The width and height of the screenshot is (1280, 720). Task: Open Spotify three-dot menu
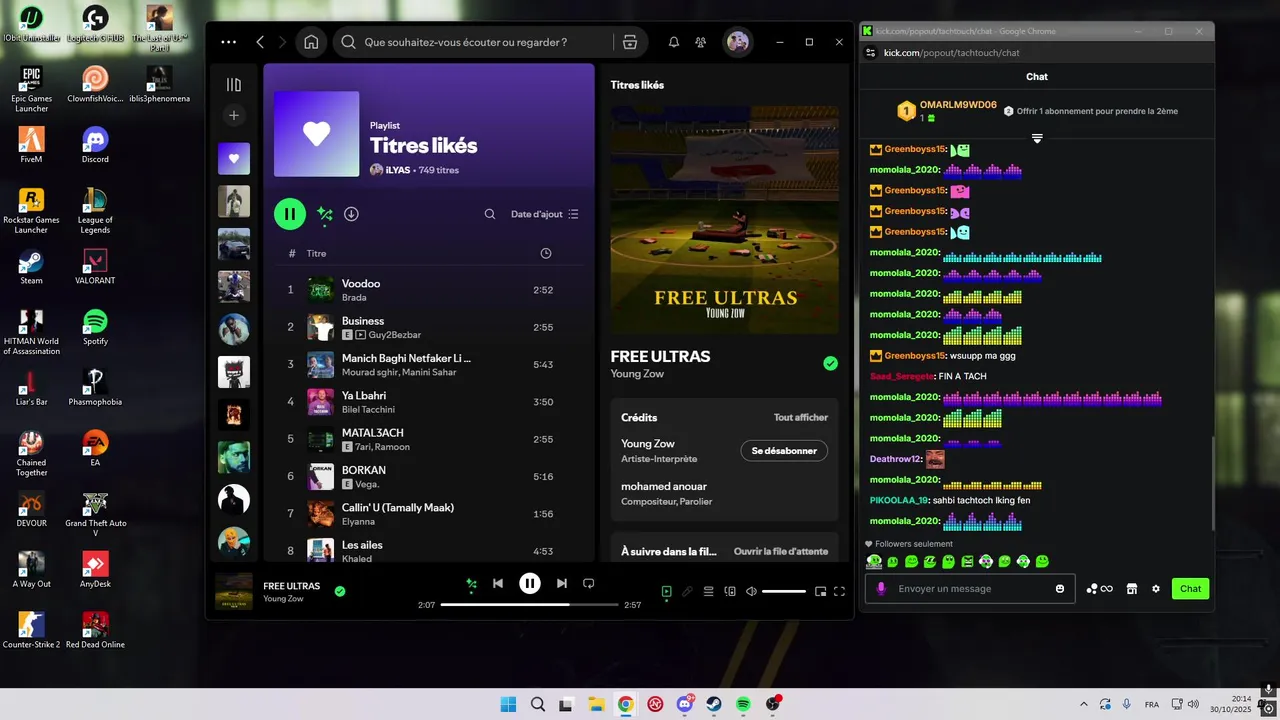[229, 42]
